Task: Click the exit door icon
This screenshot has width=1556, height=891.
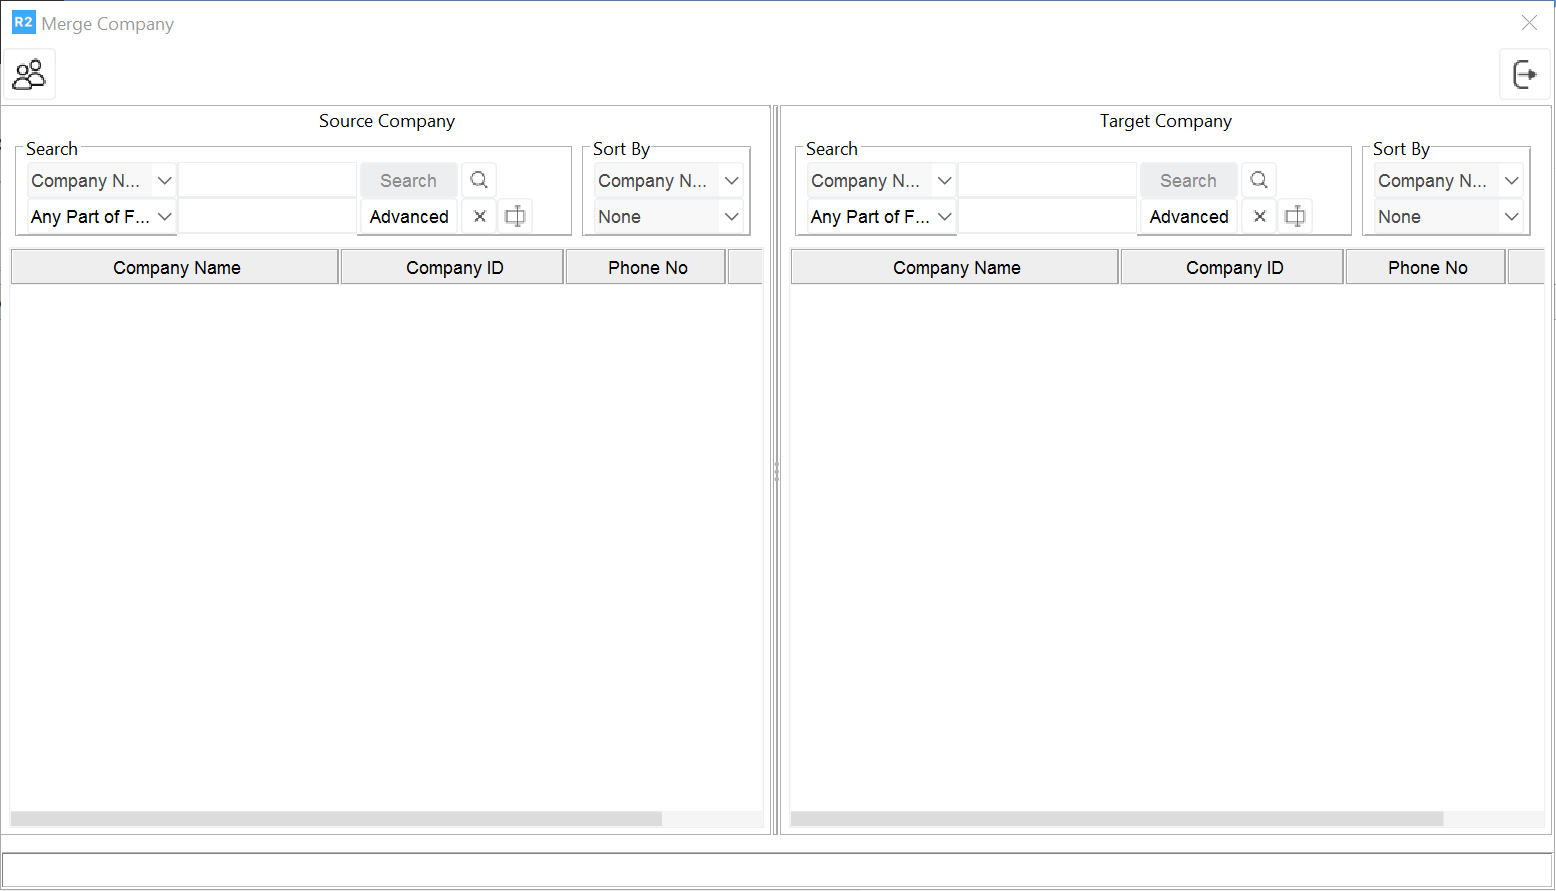Action: pyautogui.click(x=1524, y=74)
